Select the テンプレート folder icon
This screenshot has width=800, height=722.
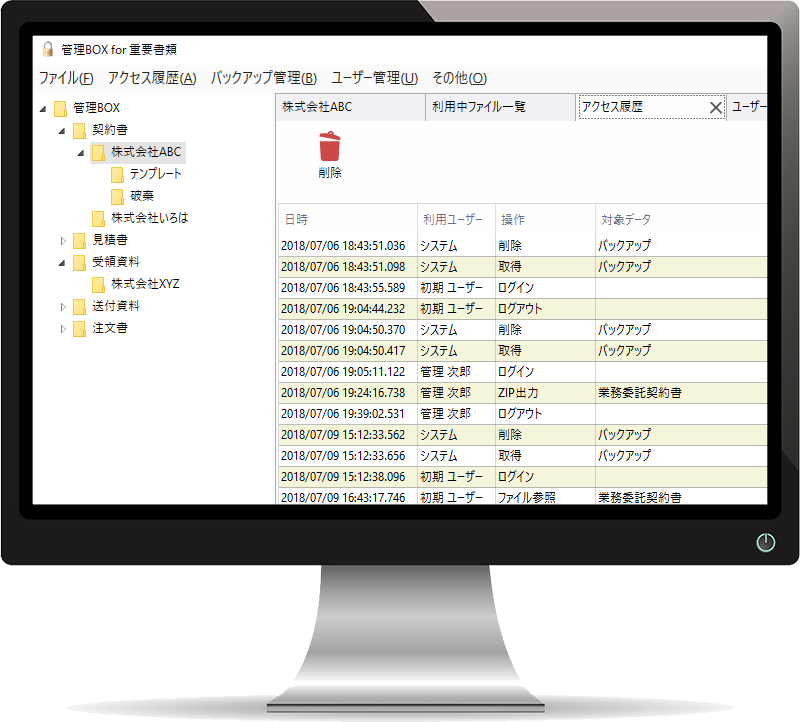tap(117, 174)
